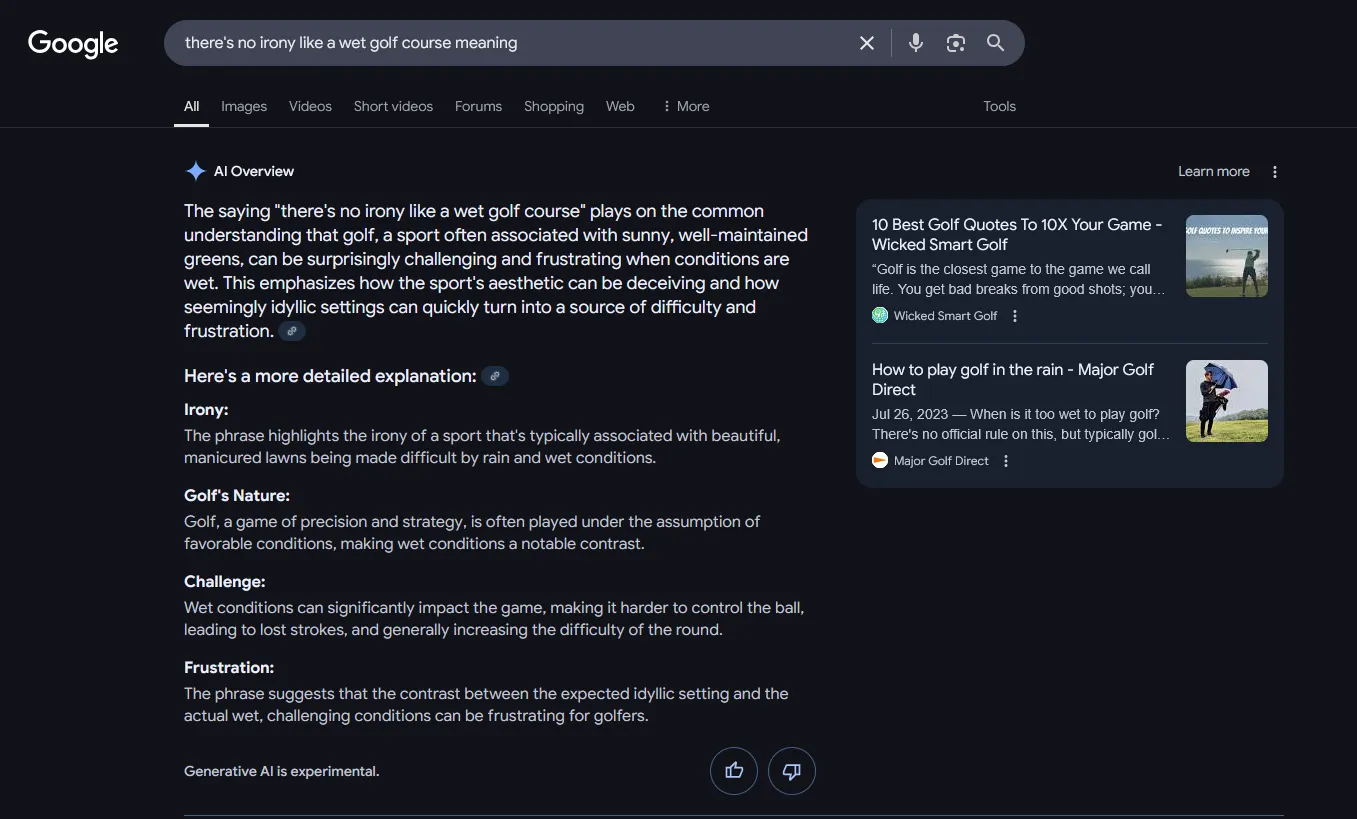This screenshot has height=819, width=1357.
Task: Clear the search query with X icon
Action: pos(867,43)
